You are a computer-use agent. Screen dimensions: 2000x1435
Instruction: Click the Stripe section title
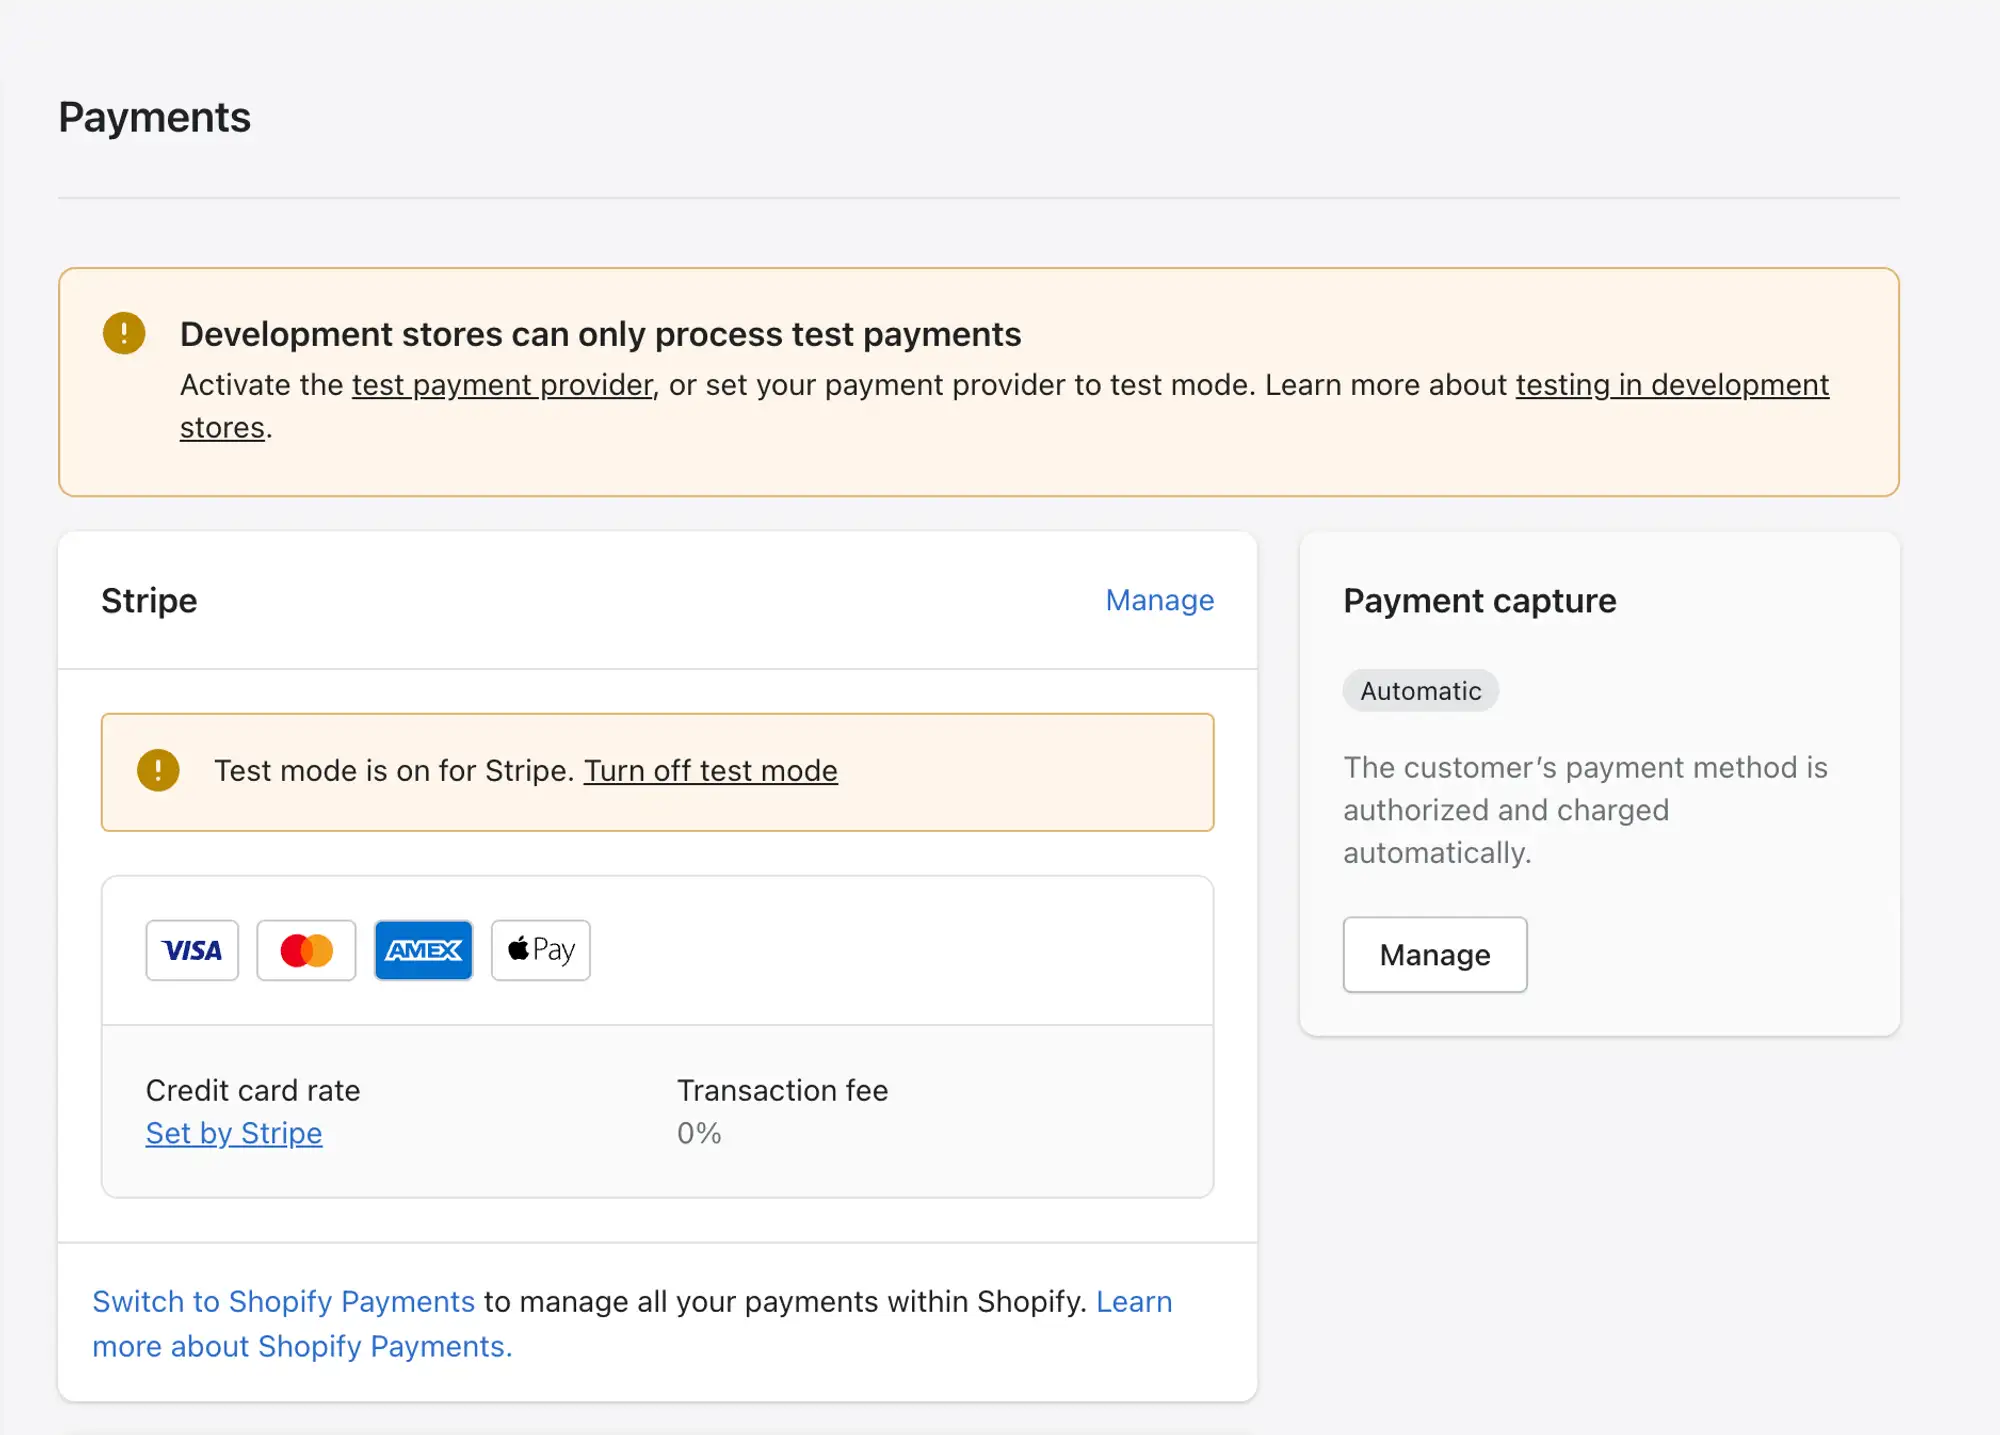(x=149, y=601)
